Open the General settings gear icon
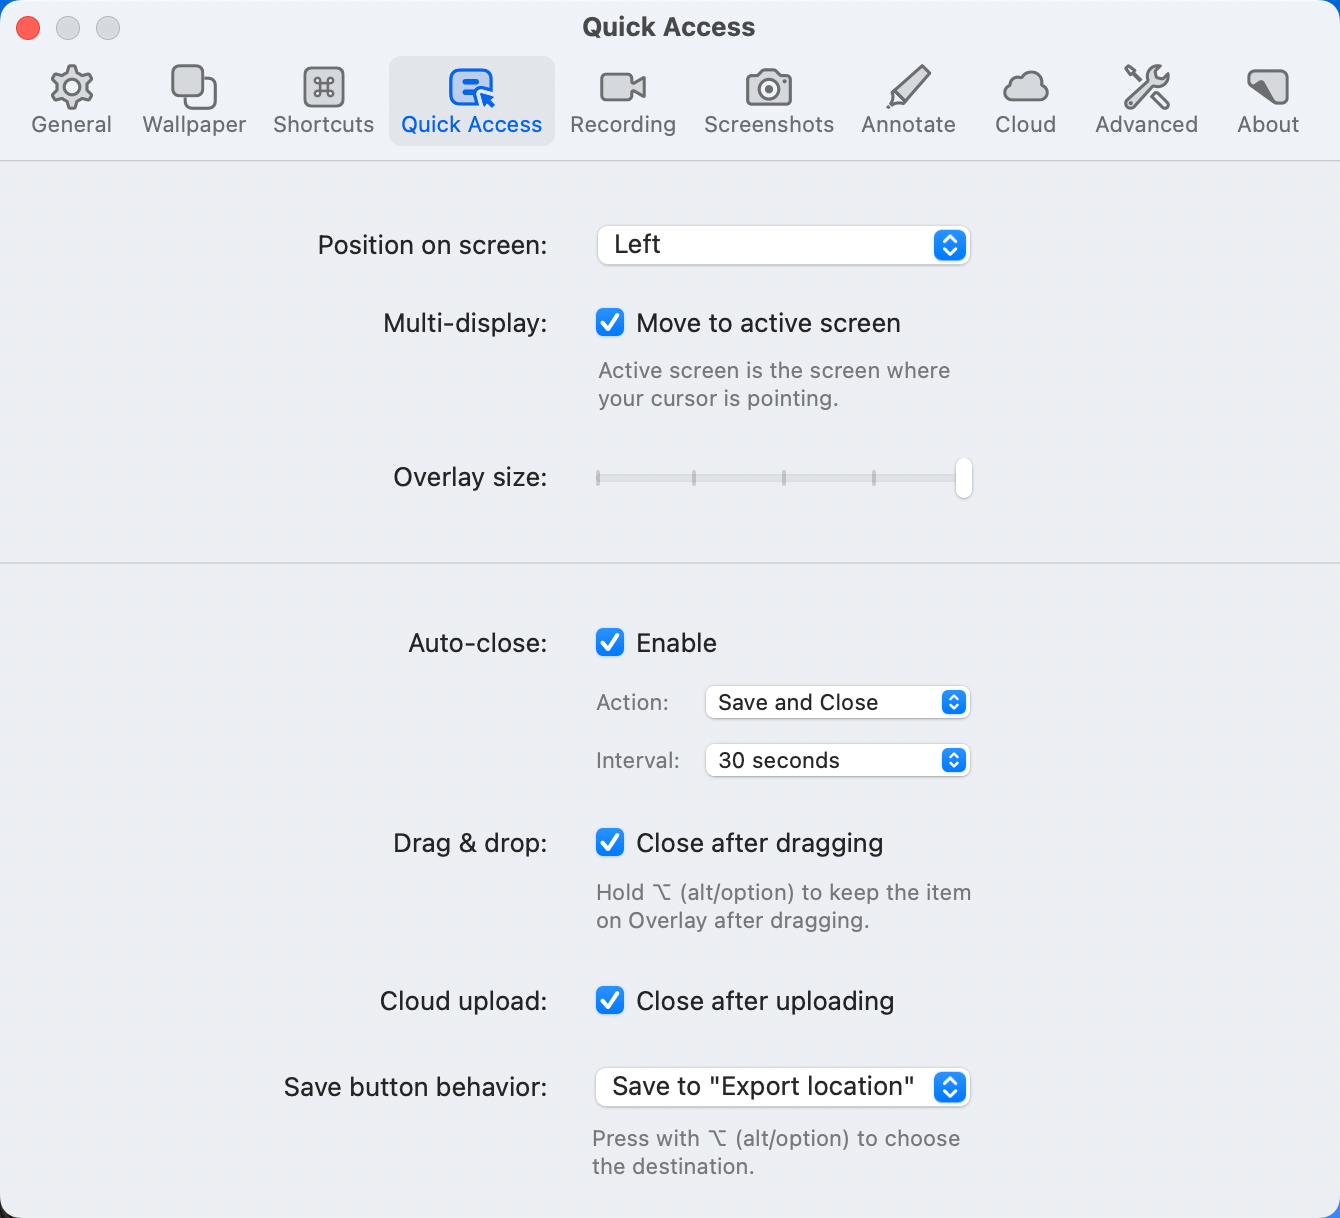Image resolution: width=1340 pixels, height=1218 pixels. coord(71,88)
